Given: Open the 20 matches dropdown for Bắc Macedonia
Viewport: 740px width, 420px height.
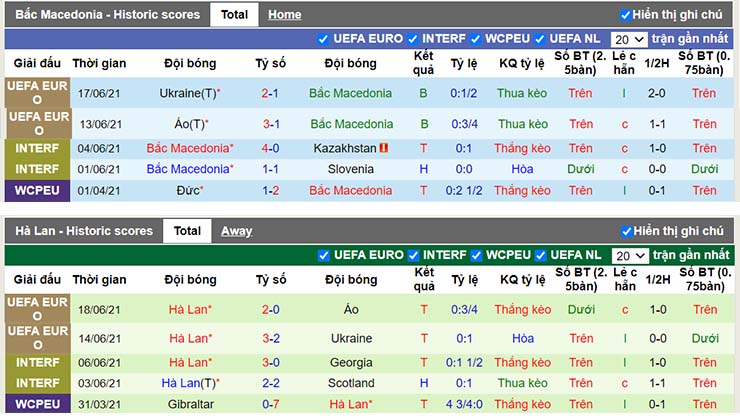Looking at the screenshot, I should [629, 39].
